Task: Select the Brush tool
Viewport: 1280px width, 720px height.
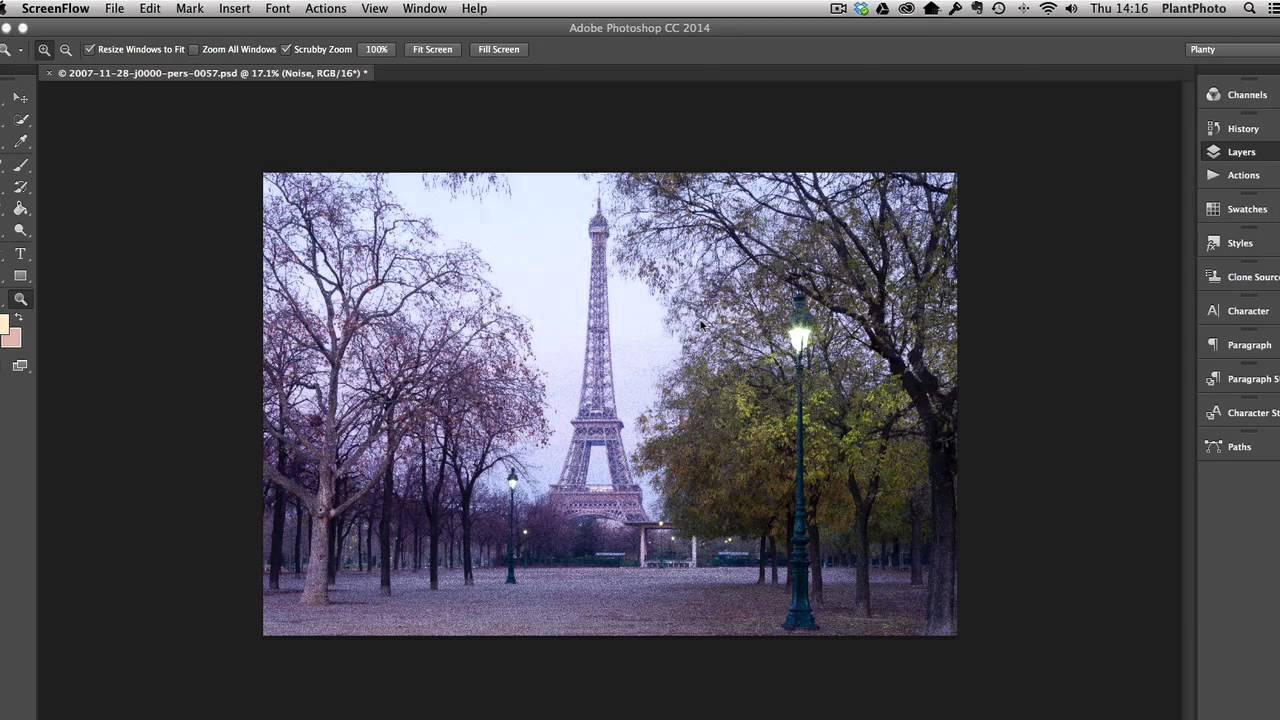Action: click(20, 165)
